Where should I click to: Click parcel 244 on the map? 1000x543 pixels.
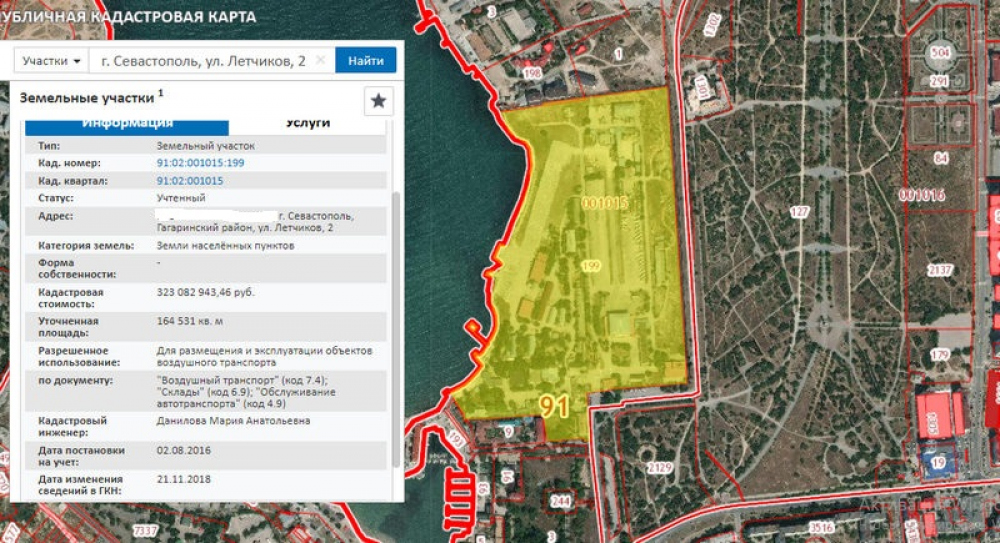click(x=560, y=501)
